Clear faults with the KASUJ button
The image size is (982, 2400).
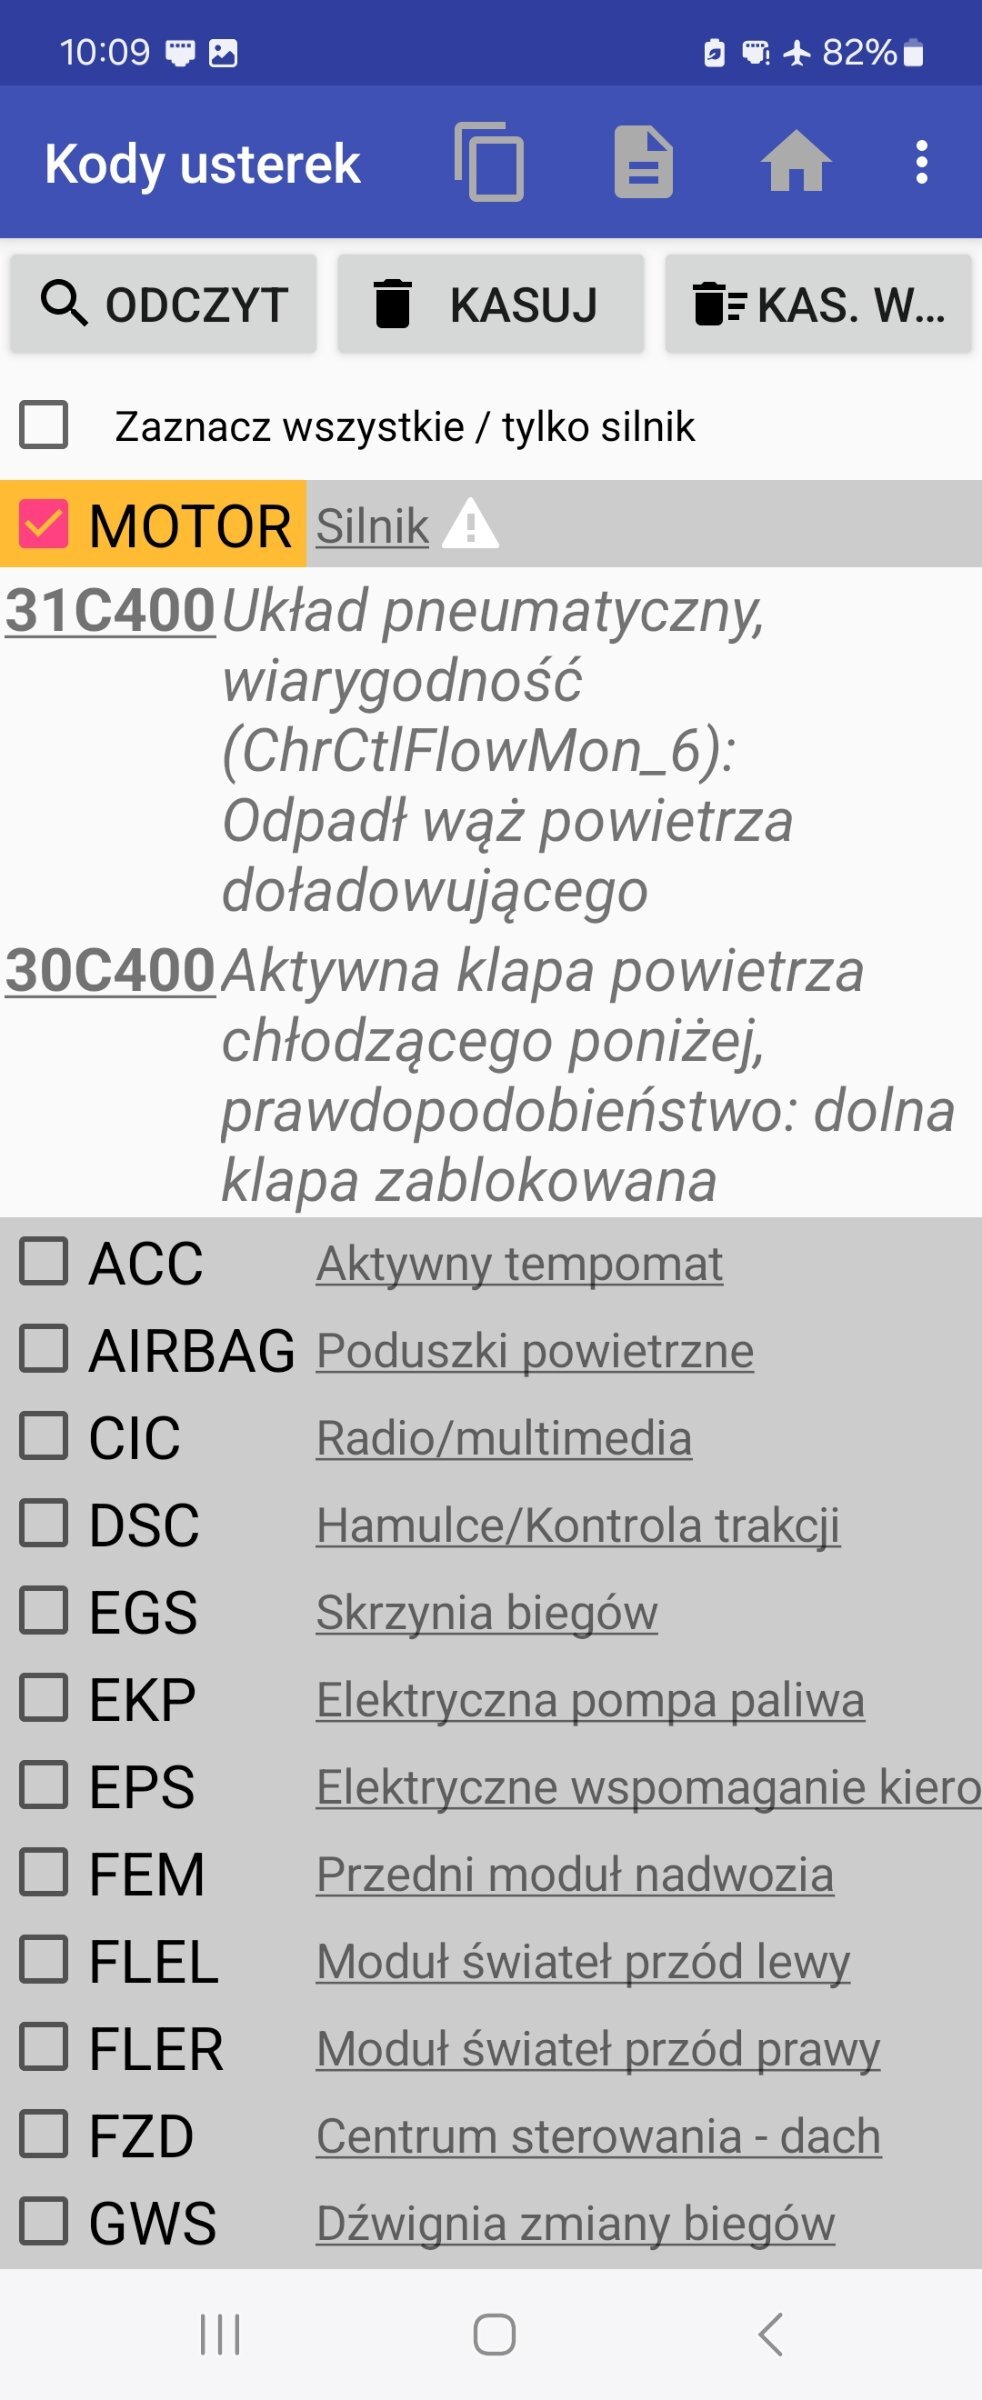click(490, 304)
